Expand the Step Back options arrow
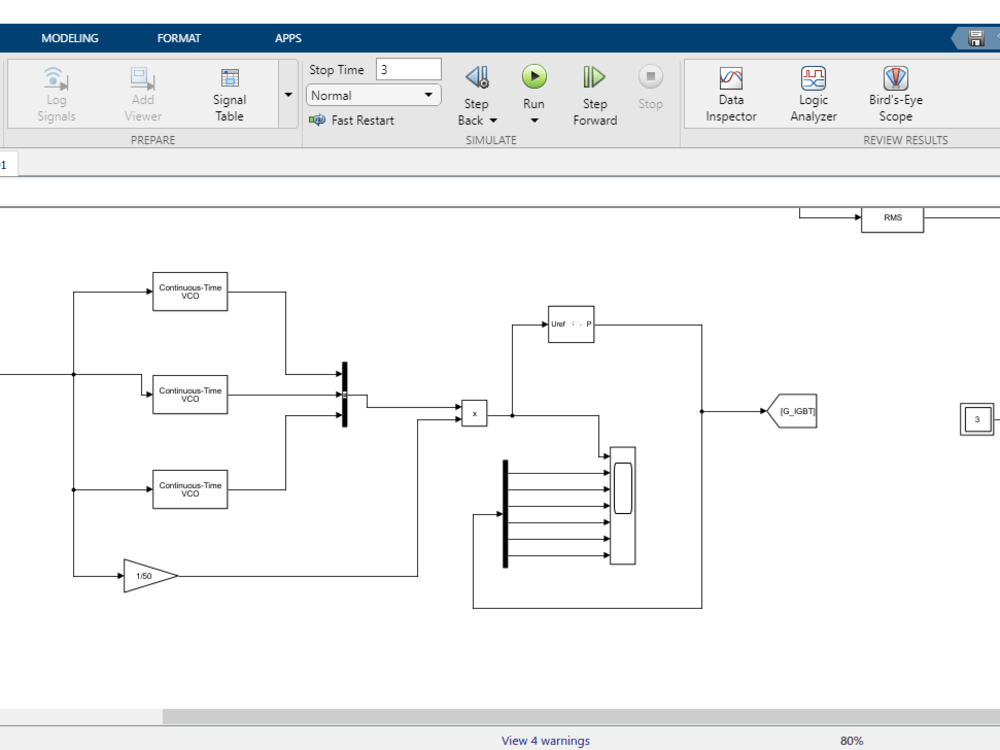 click(x=491, y=120)
